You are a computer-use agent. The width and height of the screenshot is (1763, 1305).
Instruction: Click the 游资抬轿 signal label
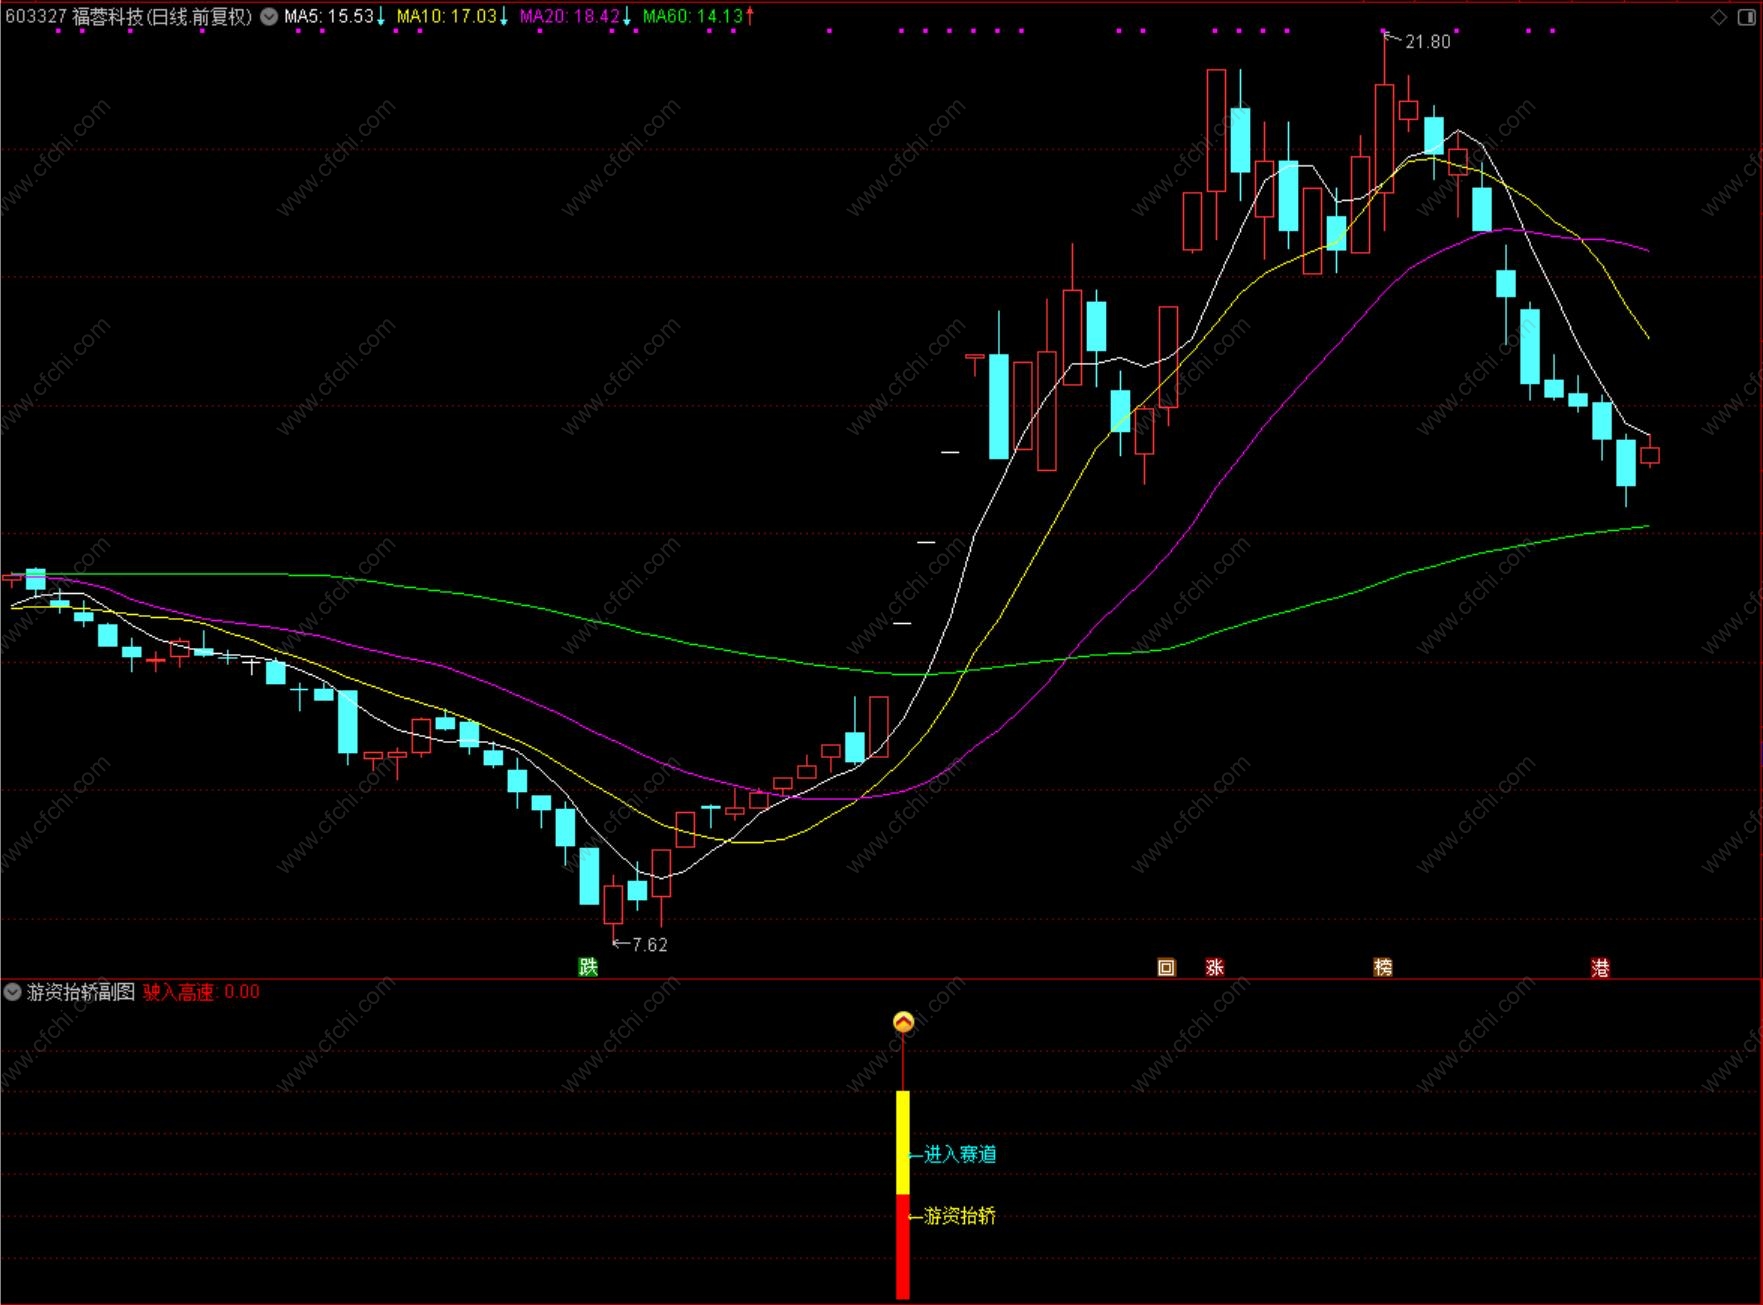pos(960,1216)
